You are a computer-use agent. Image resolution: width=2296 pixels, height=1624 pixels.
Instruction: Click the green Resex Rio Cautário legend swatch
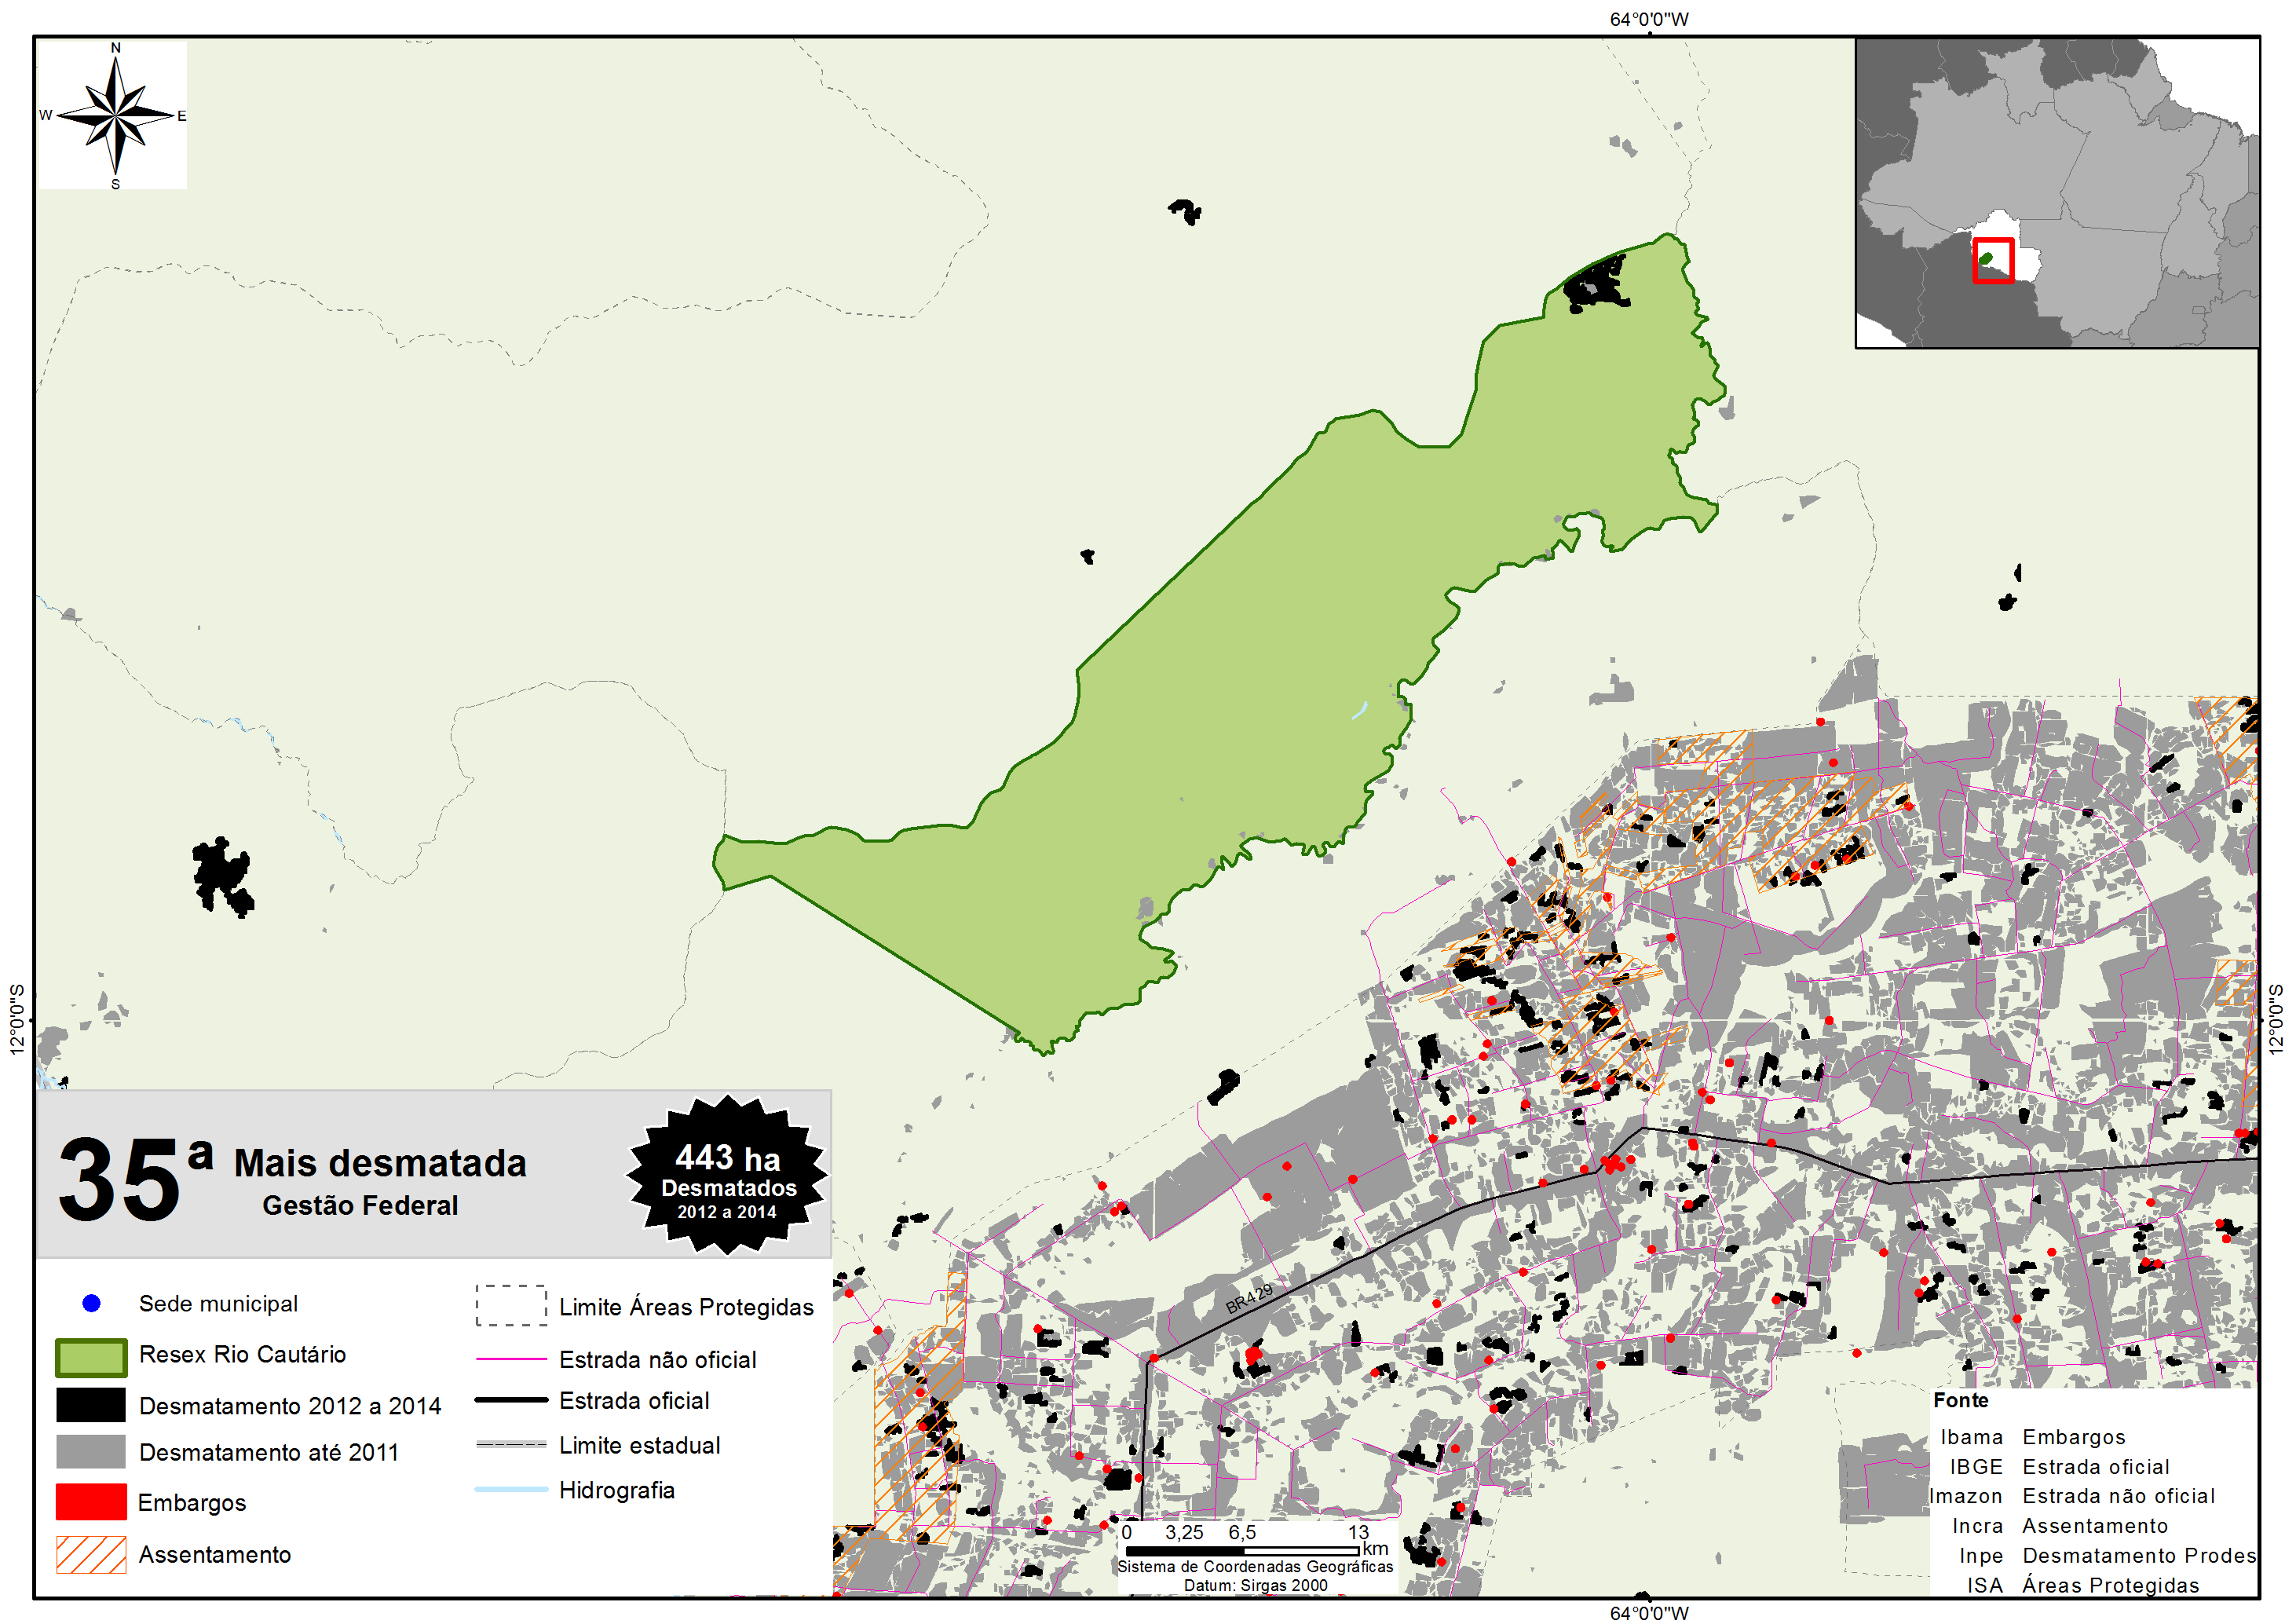coord(91,1357)
